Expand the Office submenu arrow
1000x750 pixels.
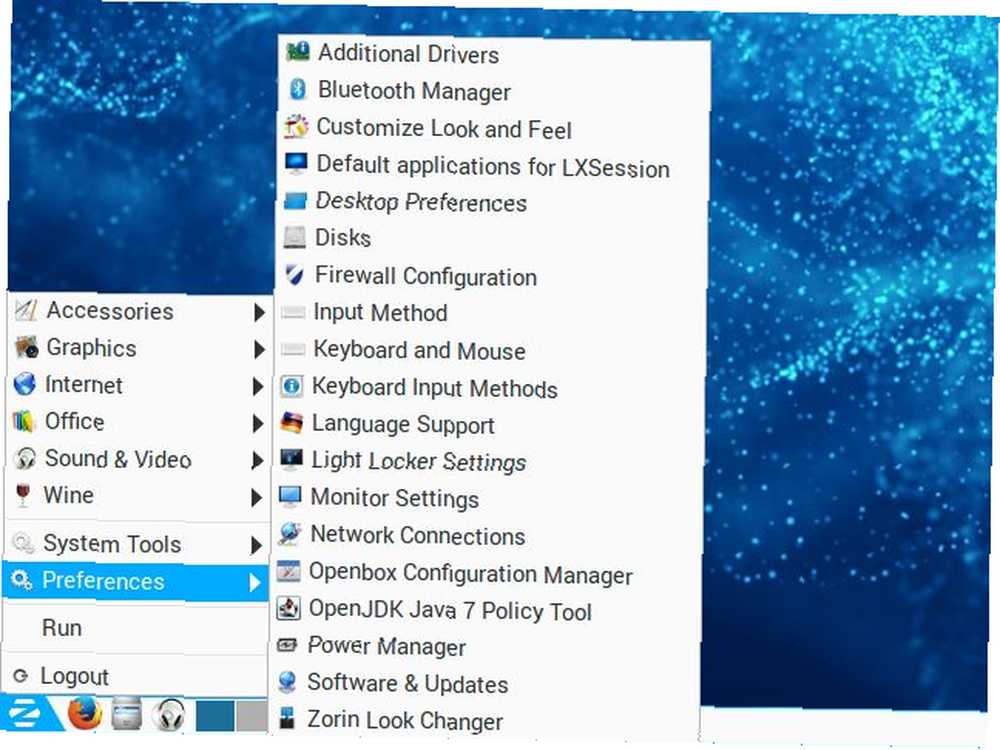[258, 423]
